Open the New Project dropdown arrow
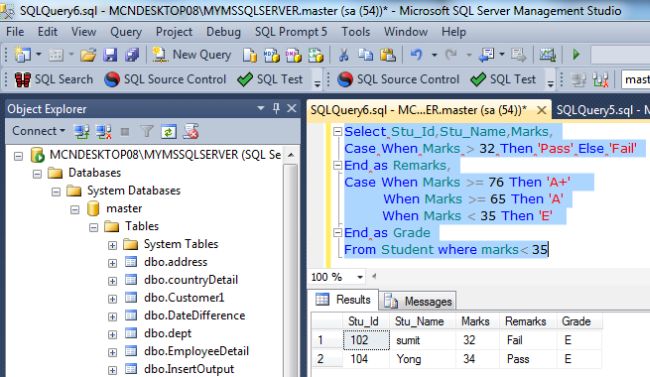Screen dimensions: 650x377 39,54
